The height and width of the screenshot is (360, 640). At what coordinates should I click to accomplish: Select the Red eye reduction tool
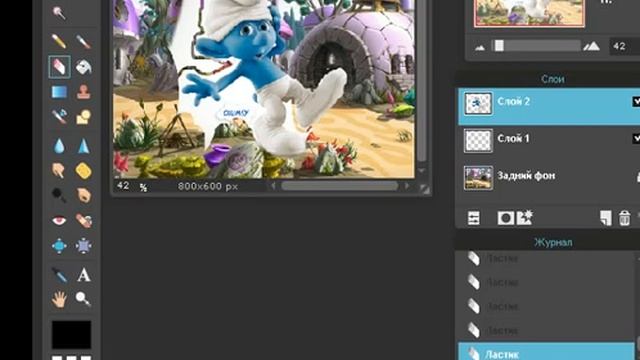(x=59, y=221)
